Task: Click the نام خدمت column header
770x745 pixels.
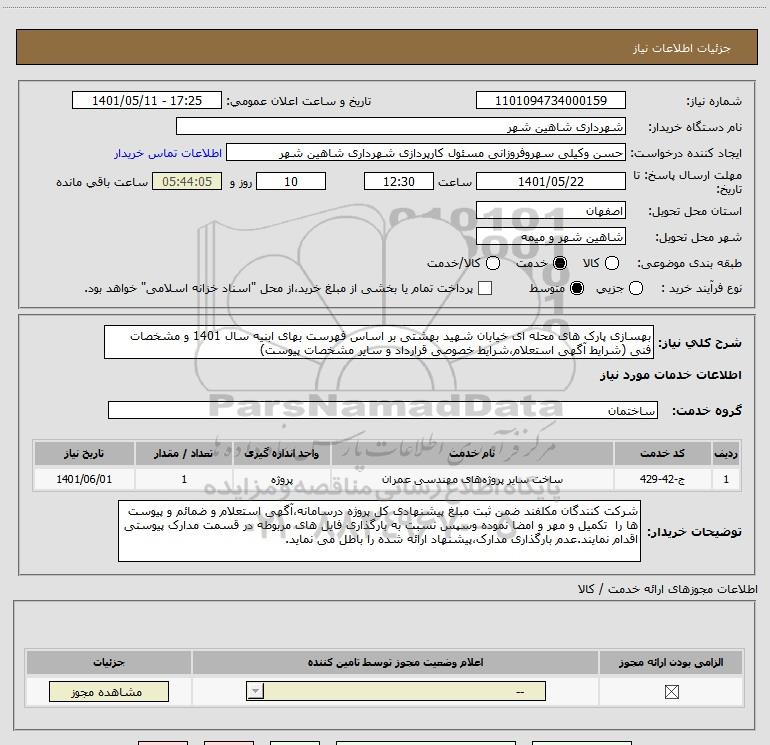Action: (x=472, y=453)
